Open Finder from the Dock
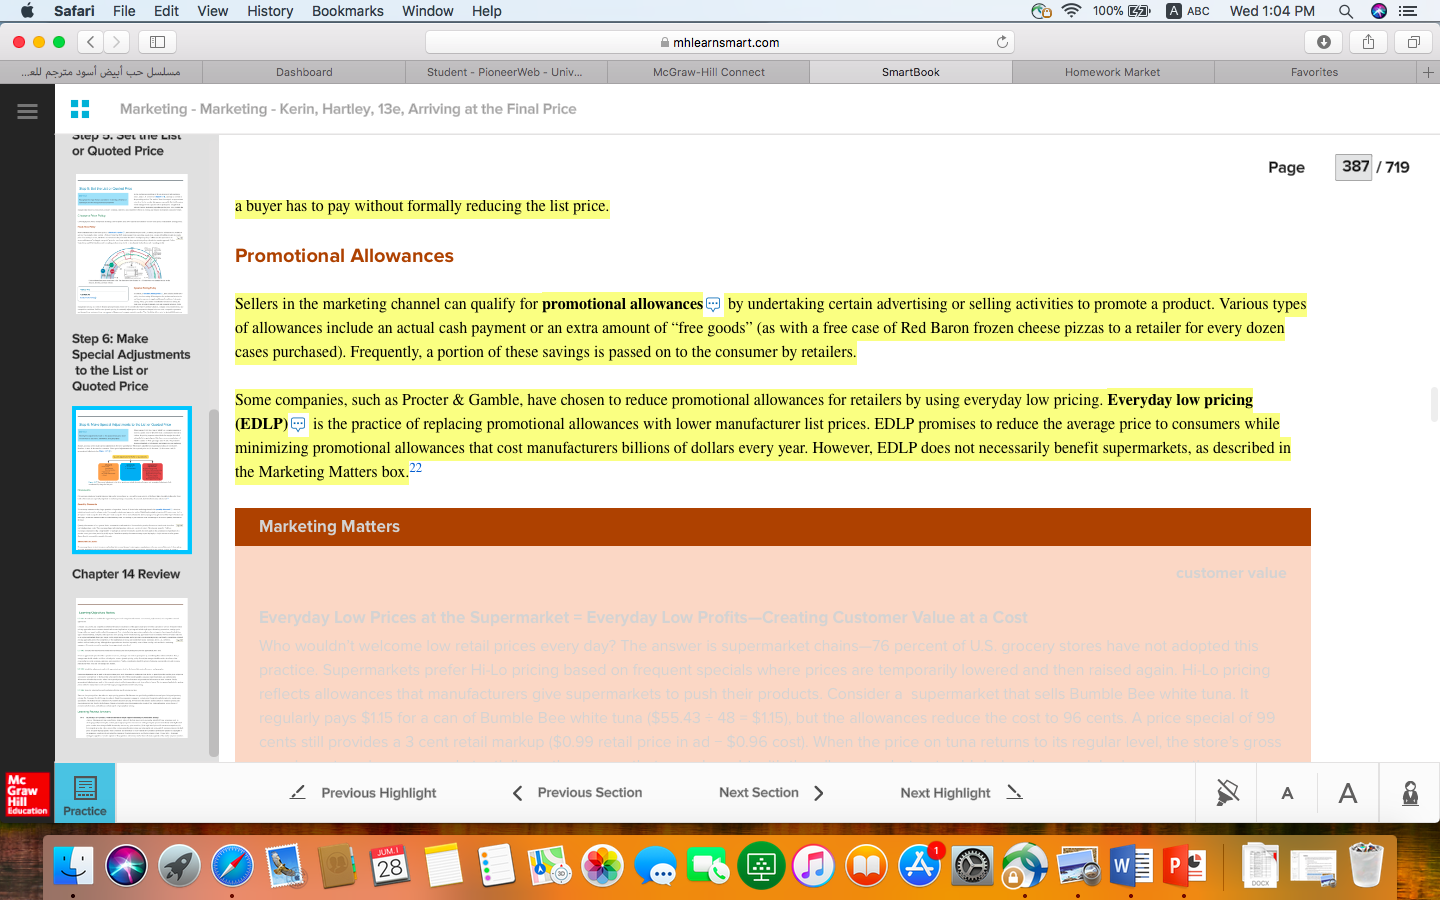Image resolution: width=1440 pixels, height=900 pixels. pyautogui.click(x=73, y=866)
